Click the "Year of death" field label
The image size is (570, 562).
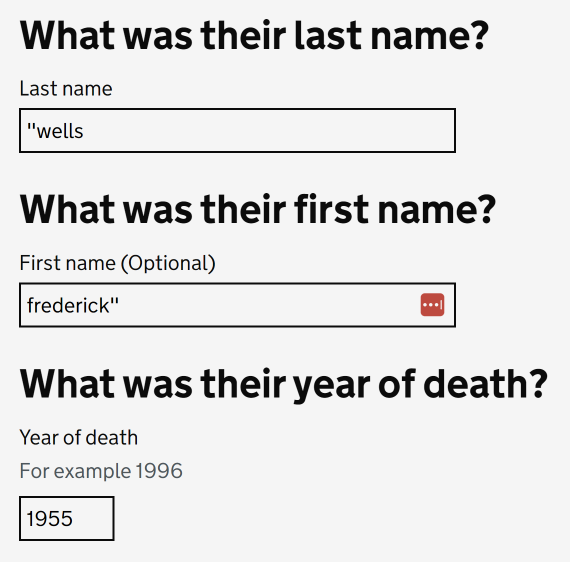click(79, 437)
